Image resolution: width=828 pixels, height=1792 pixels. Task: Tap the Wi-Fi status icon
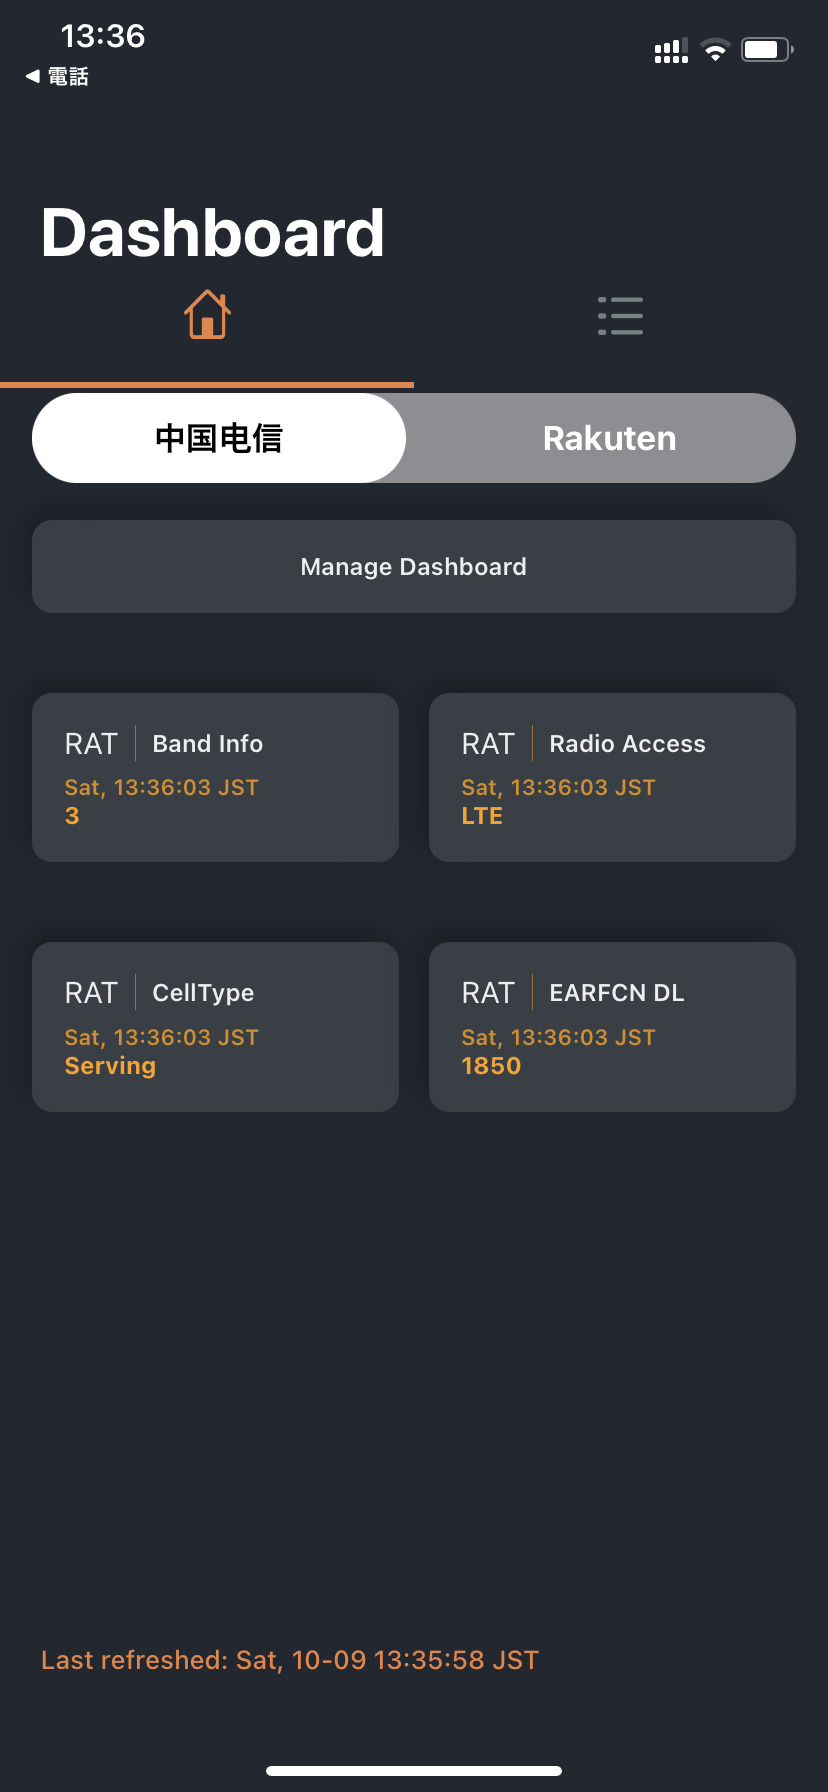(715, 50)
